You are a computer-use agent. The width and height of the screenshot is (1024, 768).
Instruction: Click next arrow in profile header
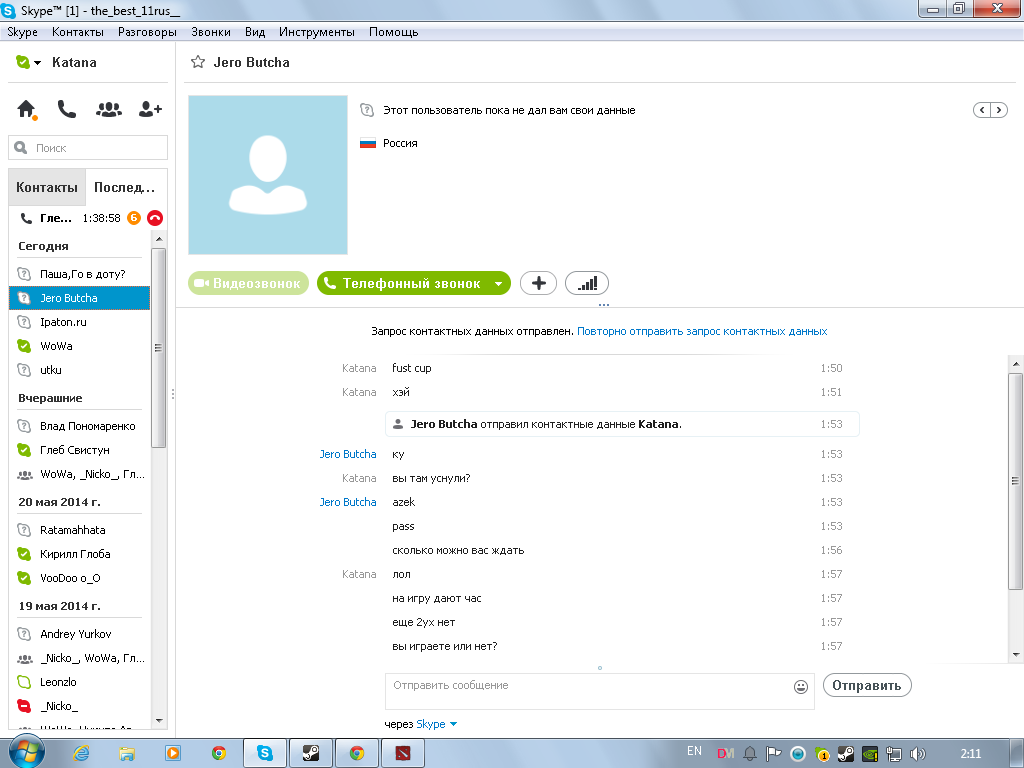click(x=999, y=110)
